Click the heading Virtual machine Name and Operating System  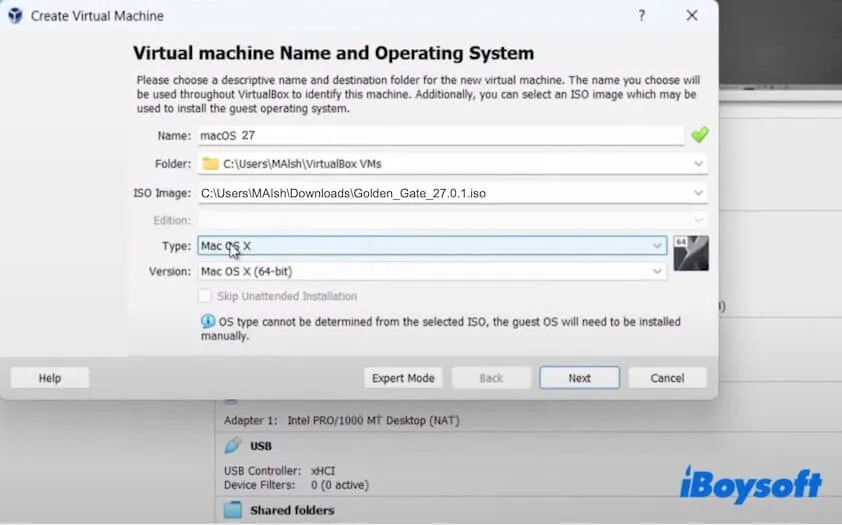point(333,53)
